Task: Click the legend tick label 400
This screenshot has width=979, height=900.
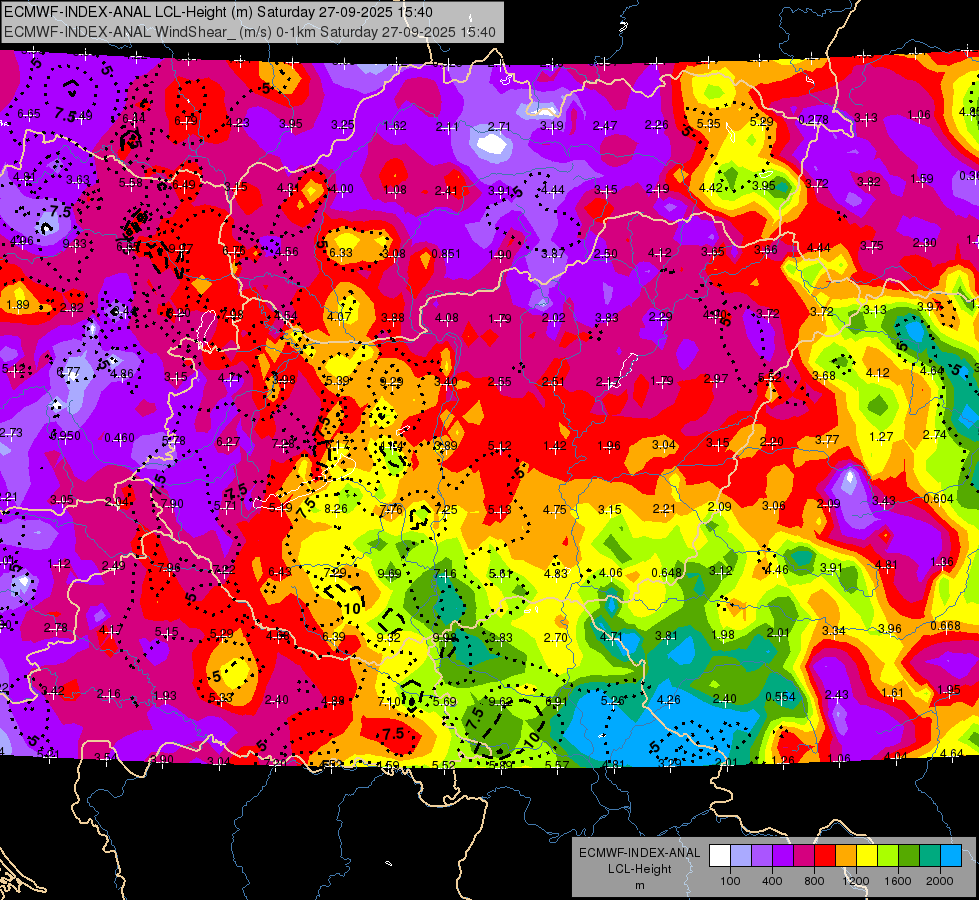Action: tap(772, 881)
